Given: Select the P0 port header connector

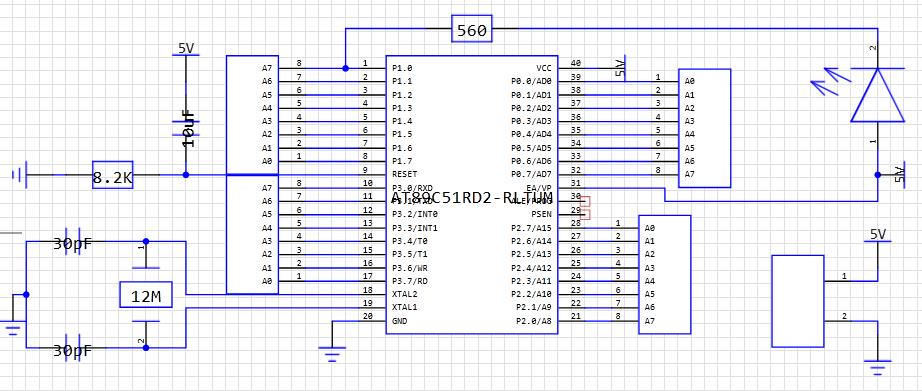Looking at the screenshot, I should (704, 128).
